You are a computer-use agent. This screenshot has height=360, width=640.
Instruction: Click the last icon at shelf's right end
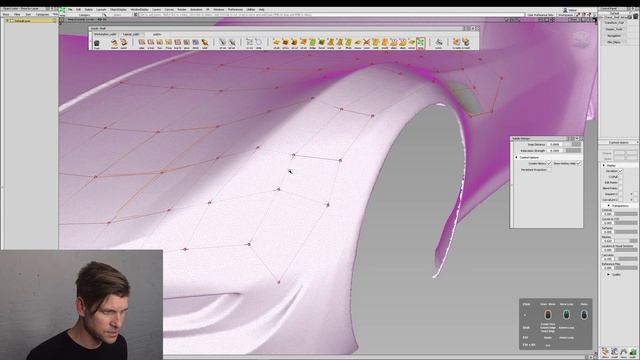[465, 42]
